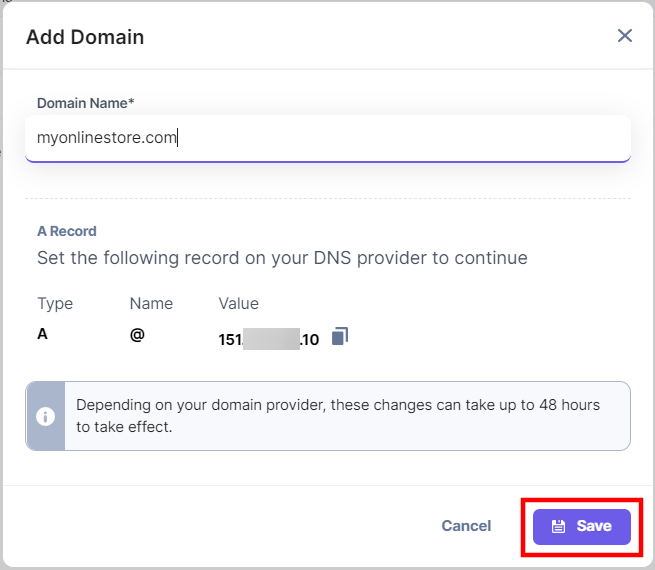The image size is (655, 570).
Task: Click the floppy disk icon on Save
Action: pos(559,526)
